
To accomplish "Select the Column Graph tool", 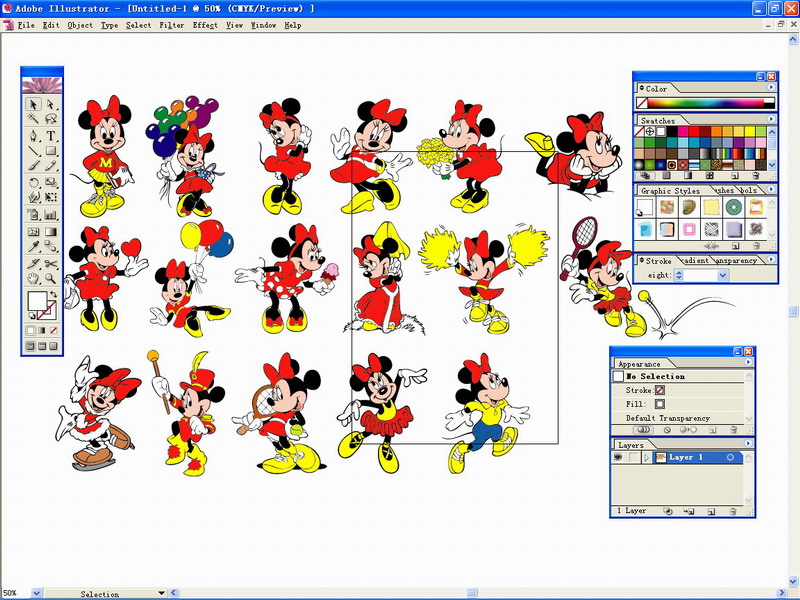I will [x=51, y=215].
